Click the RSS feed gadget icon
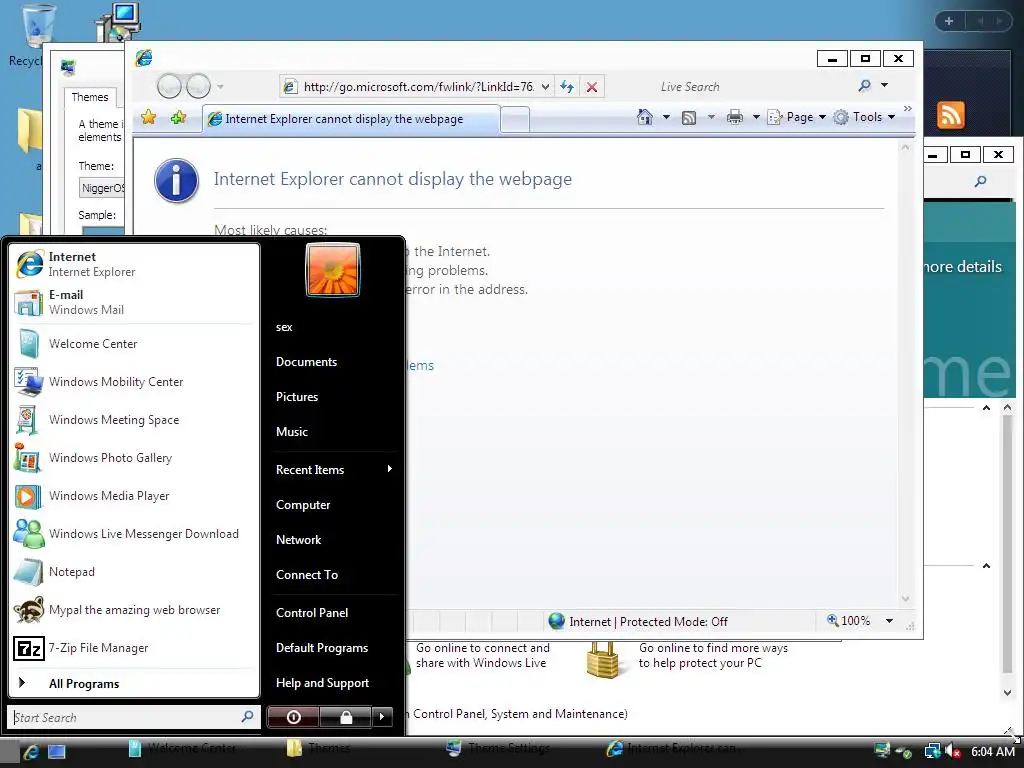Viewport: 1024px width, 768px height. (x=951, y=115)
